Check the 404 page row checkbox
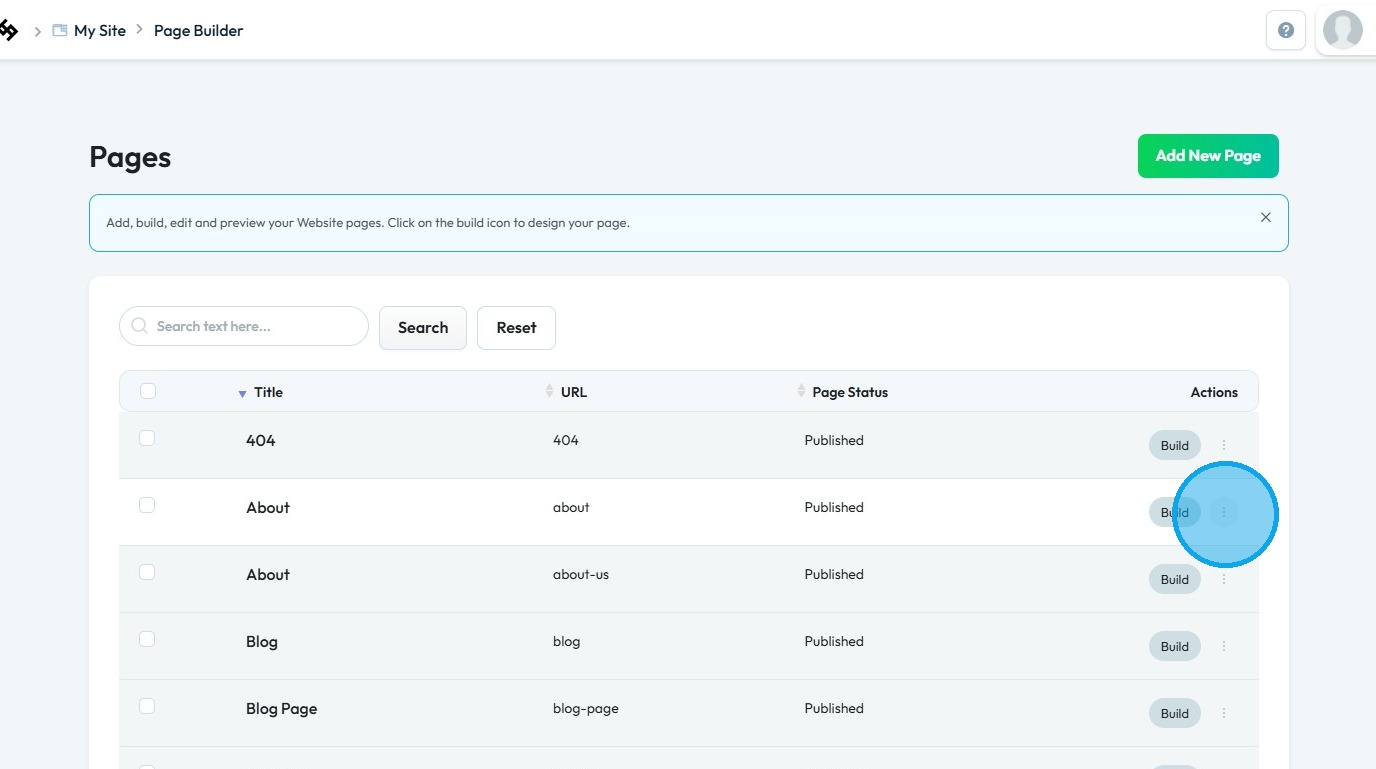The image size is (1376, 769). click(147, 438)
